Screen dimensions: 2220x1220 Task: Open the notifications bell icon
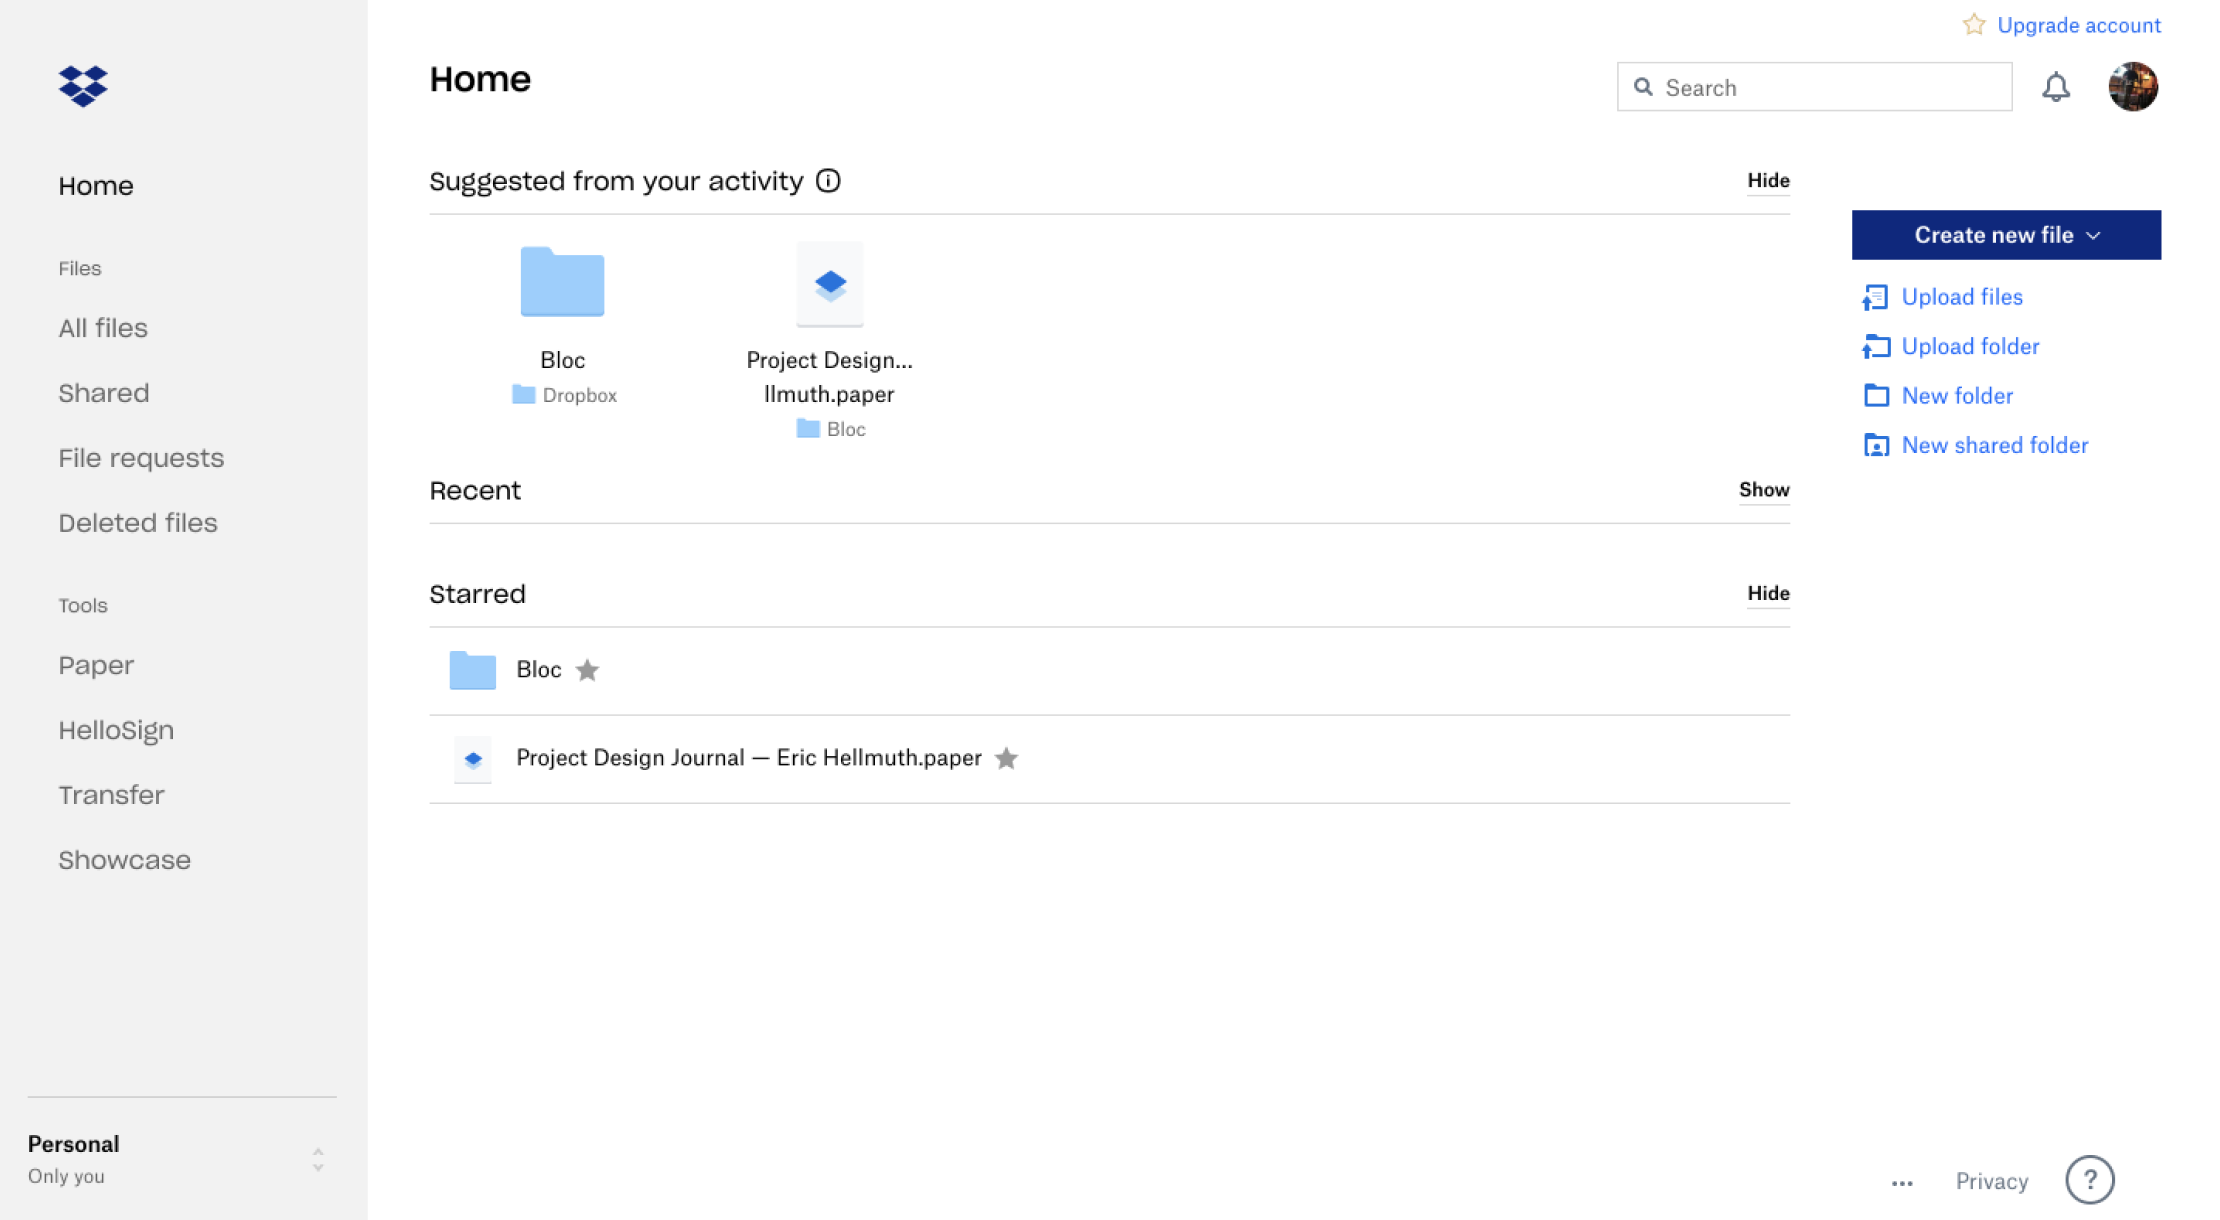[2055, 87]
